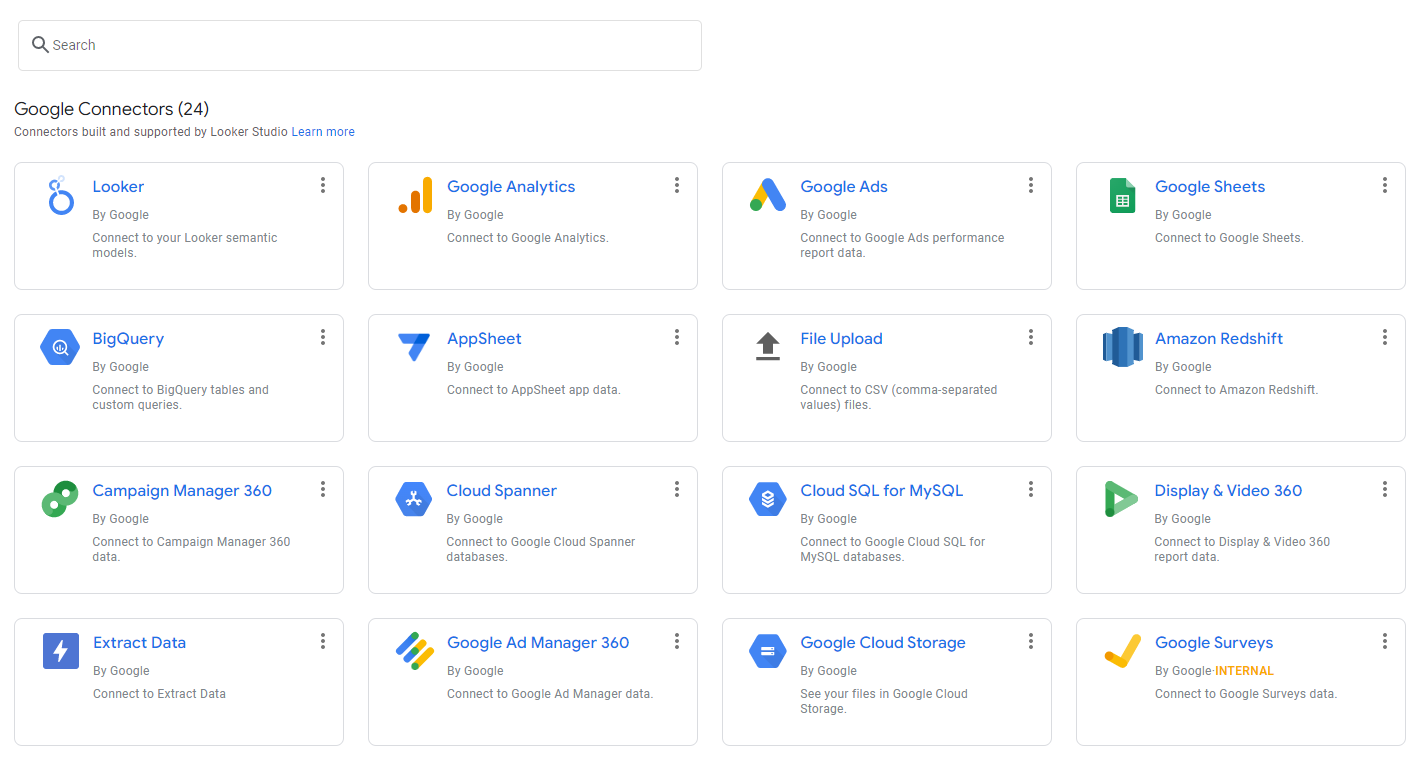The image size is (1419, 758).
Task: Click the Google Surveys checkmark icon
Action: [x=1122, y=651]
